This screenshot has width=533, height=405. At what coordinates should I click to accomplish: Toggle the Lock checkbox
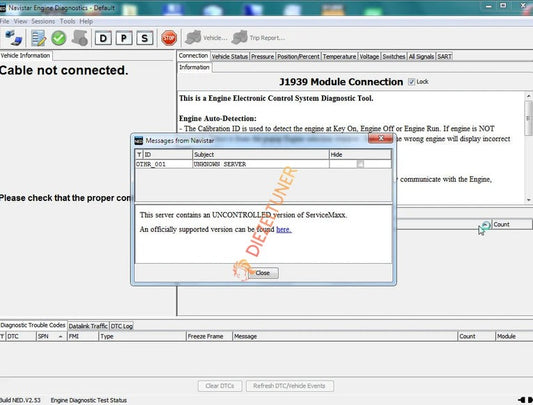click(x=411, y=82)
